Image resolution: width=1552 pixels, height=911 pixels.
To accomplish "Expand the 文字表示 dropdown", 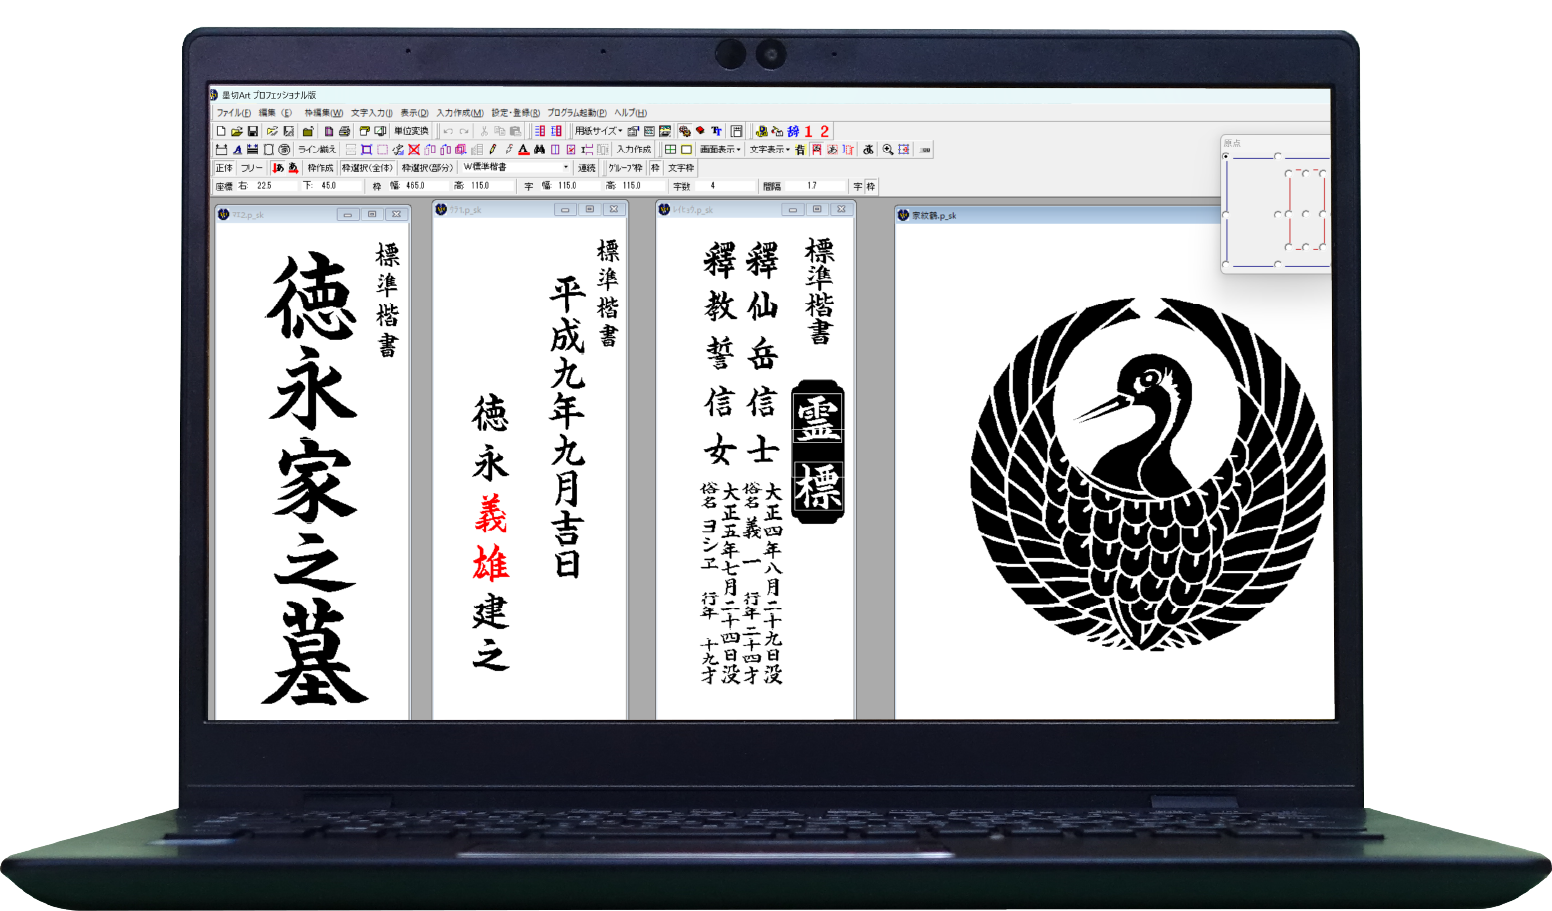I will click(770, 150).
